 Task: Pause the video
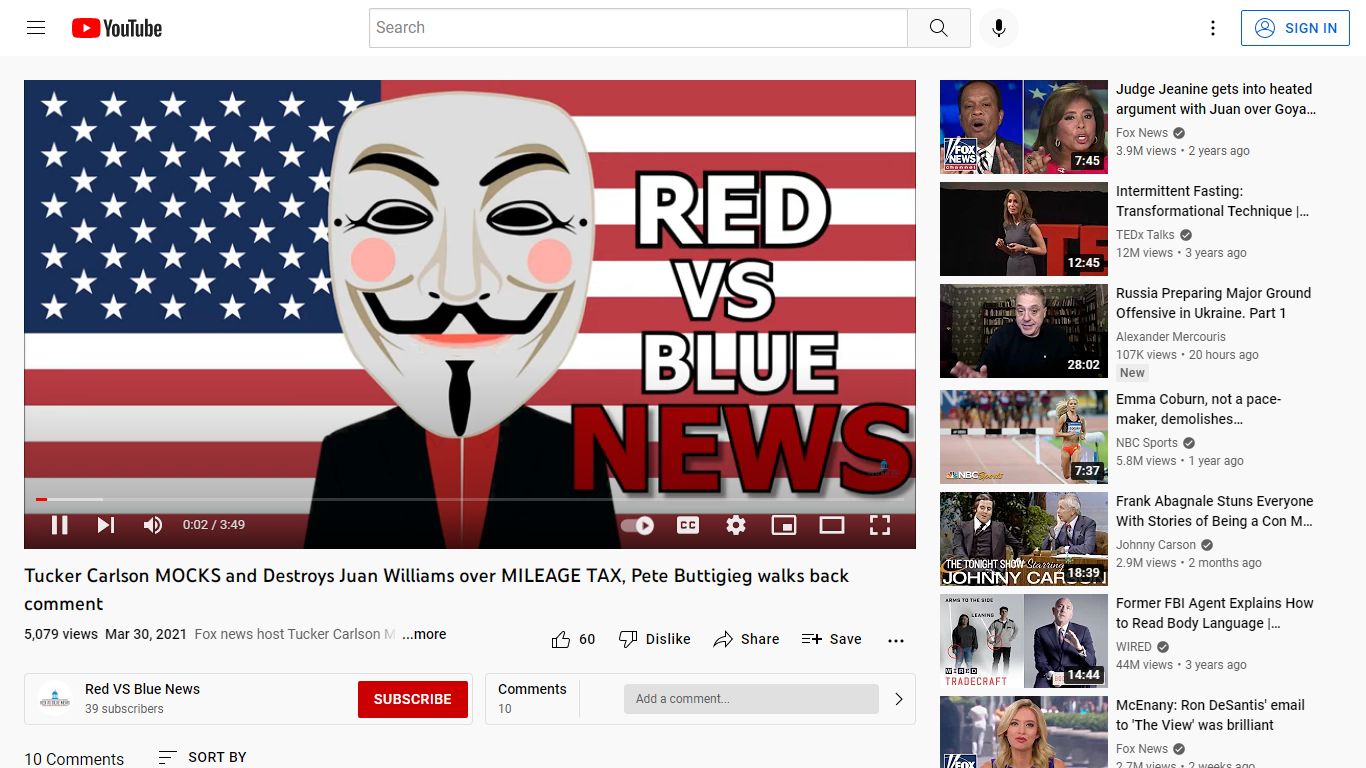[59, 525]
